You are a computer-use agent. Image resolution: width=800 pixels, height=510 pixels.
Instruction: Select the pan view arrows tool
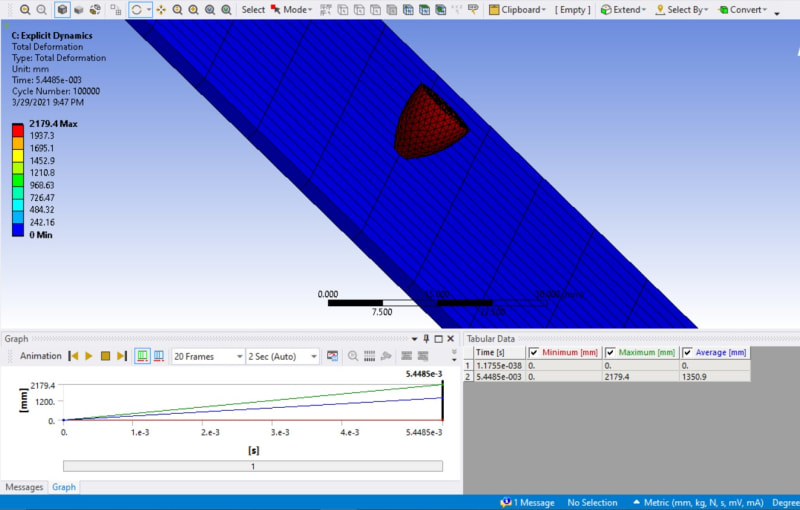161,9
